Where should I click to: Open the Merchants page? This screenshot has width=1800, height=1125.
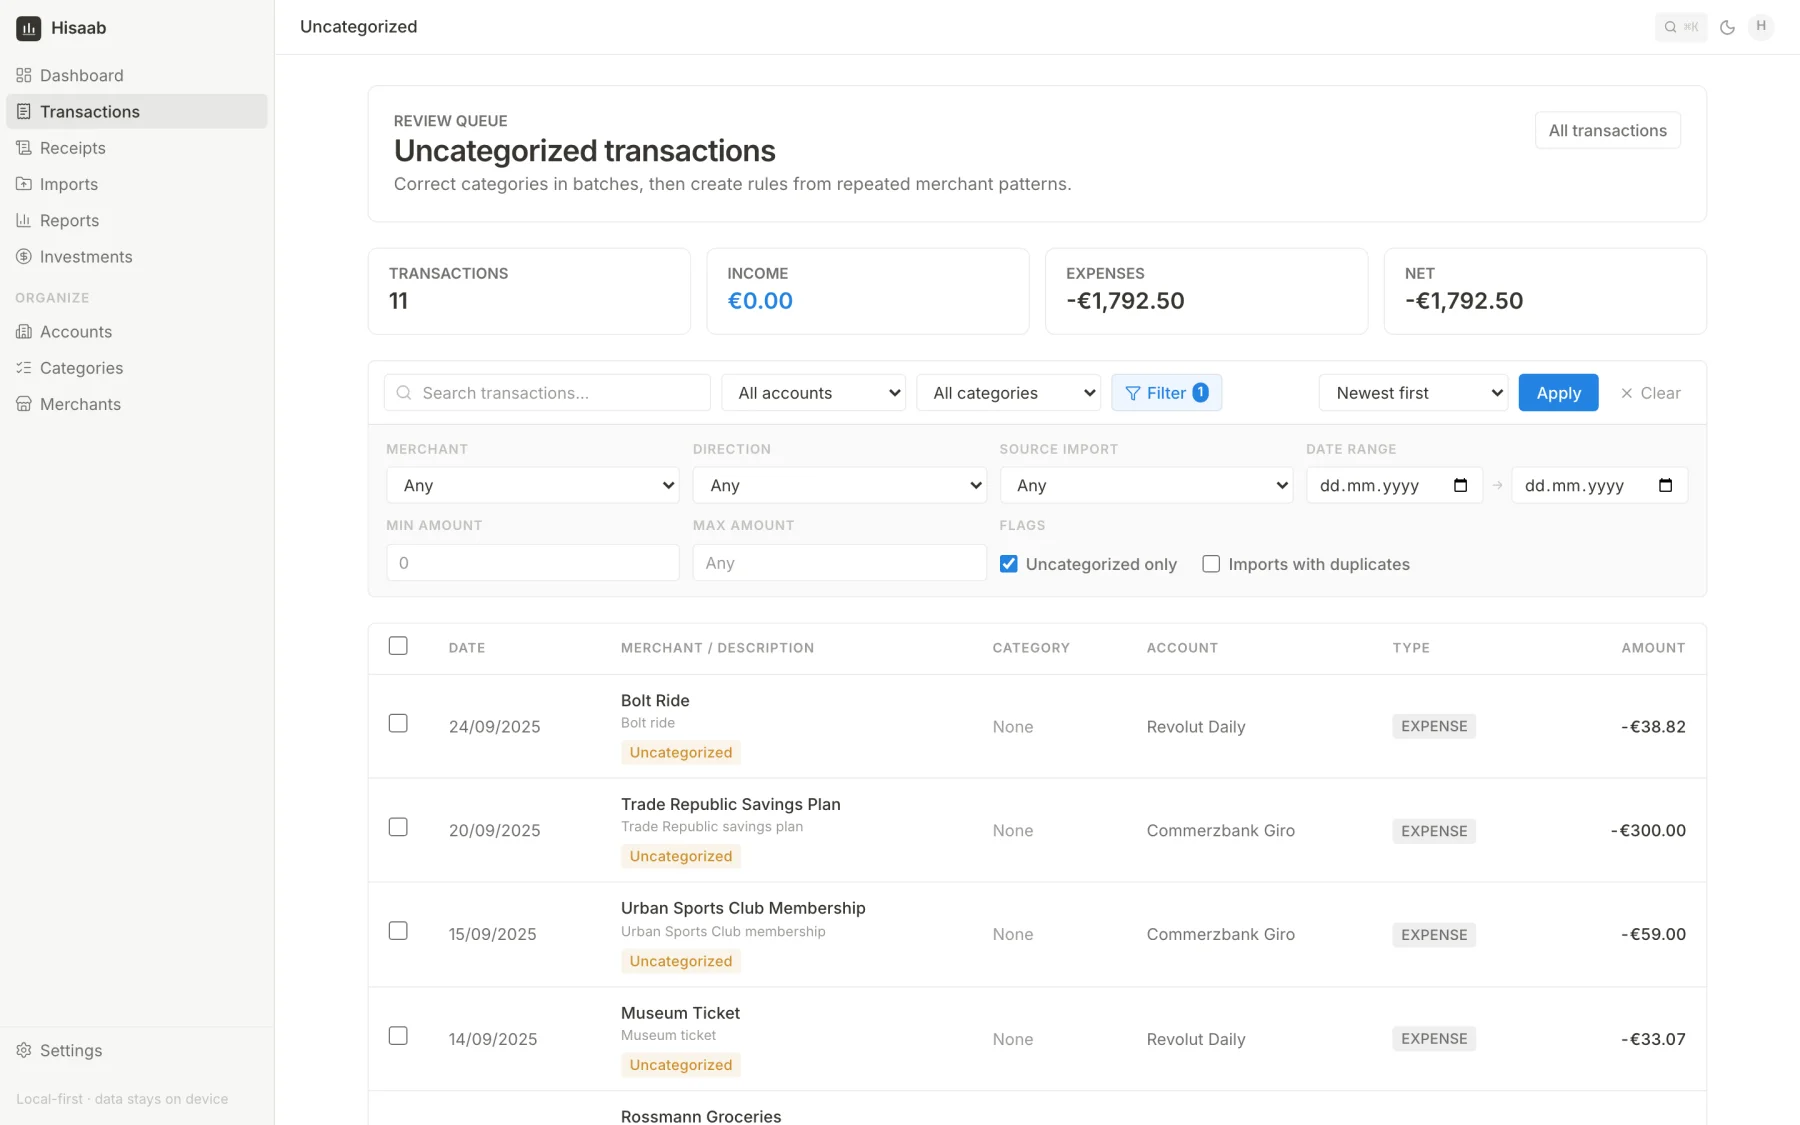coord(137,404)
